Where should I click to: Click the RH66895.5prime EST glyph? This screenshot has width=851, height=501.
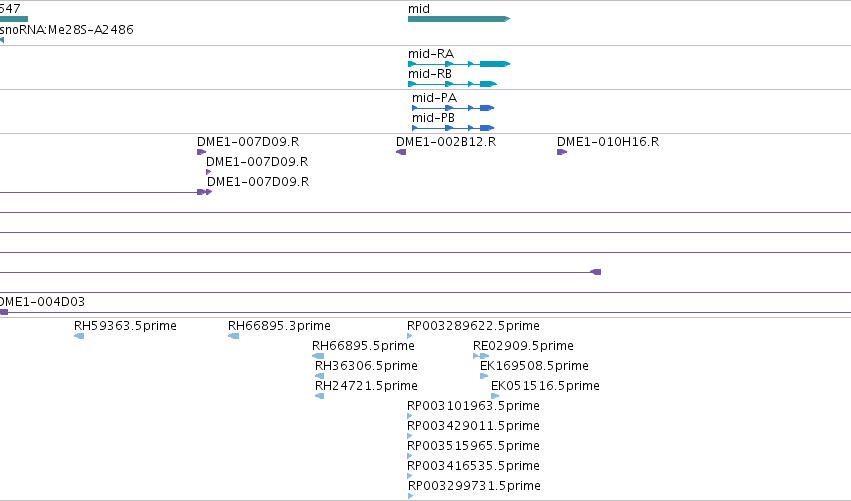coord(318,356)
